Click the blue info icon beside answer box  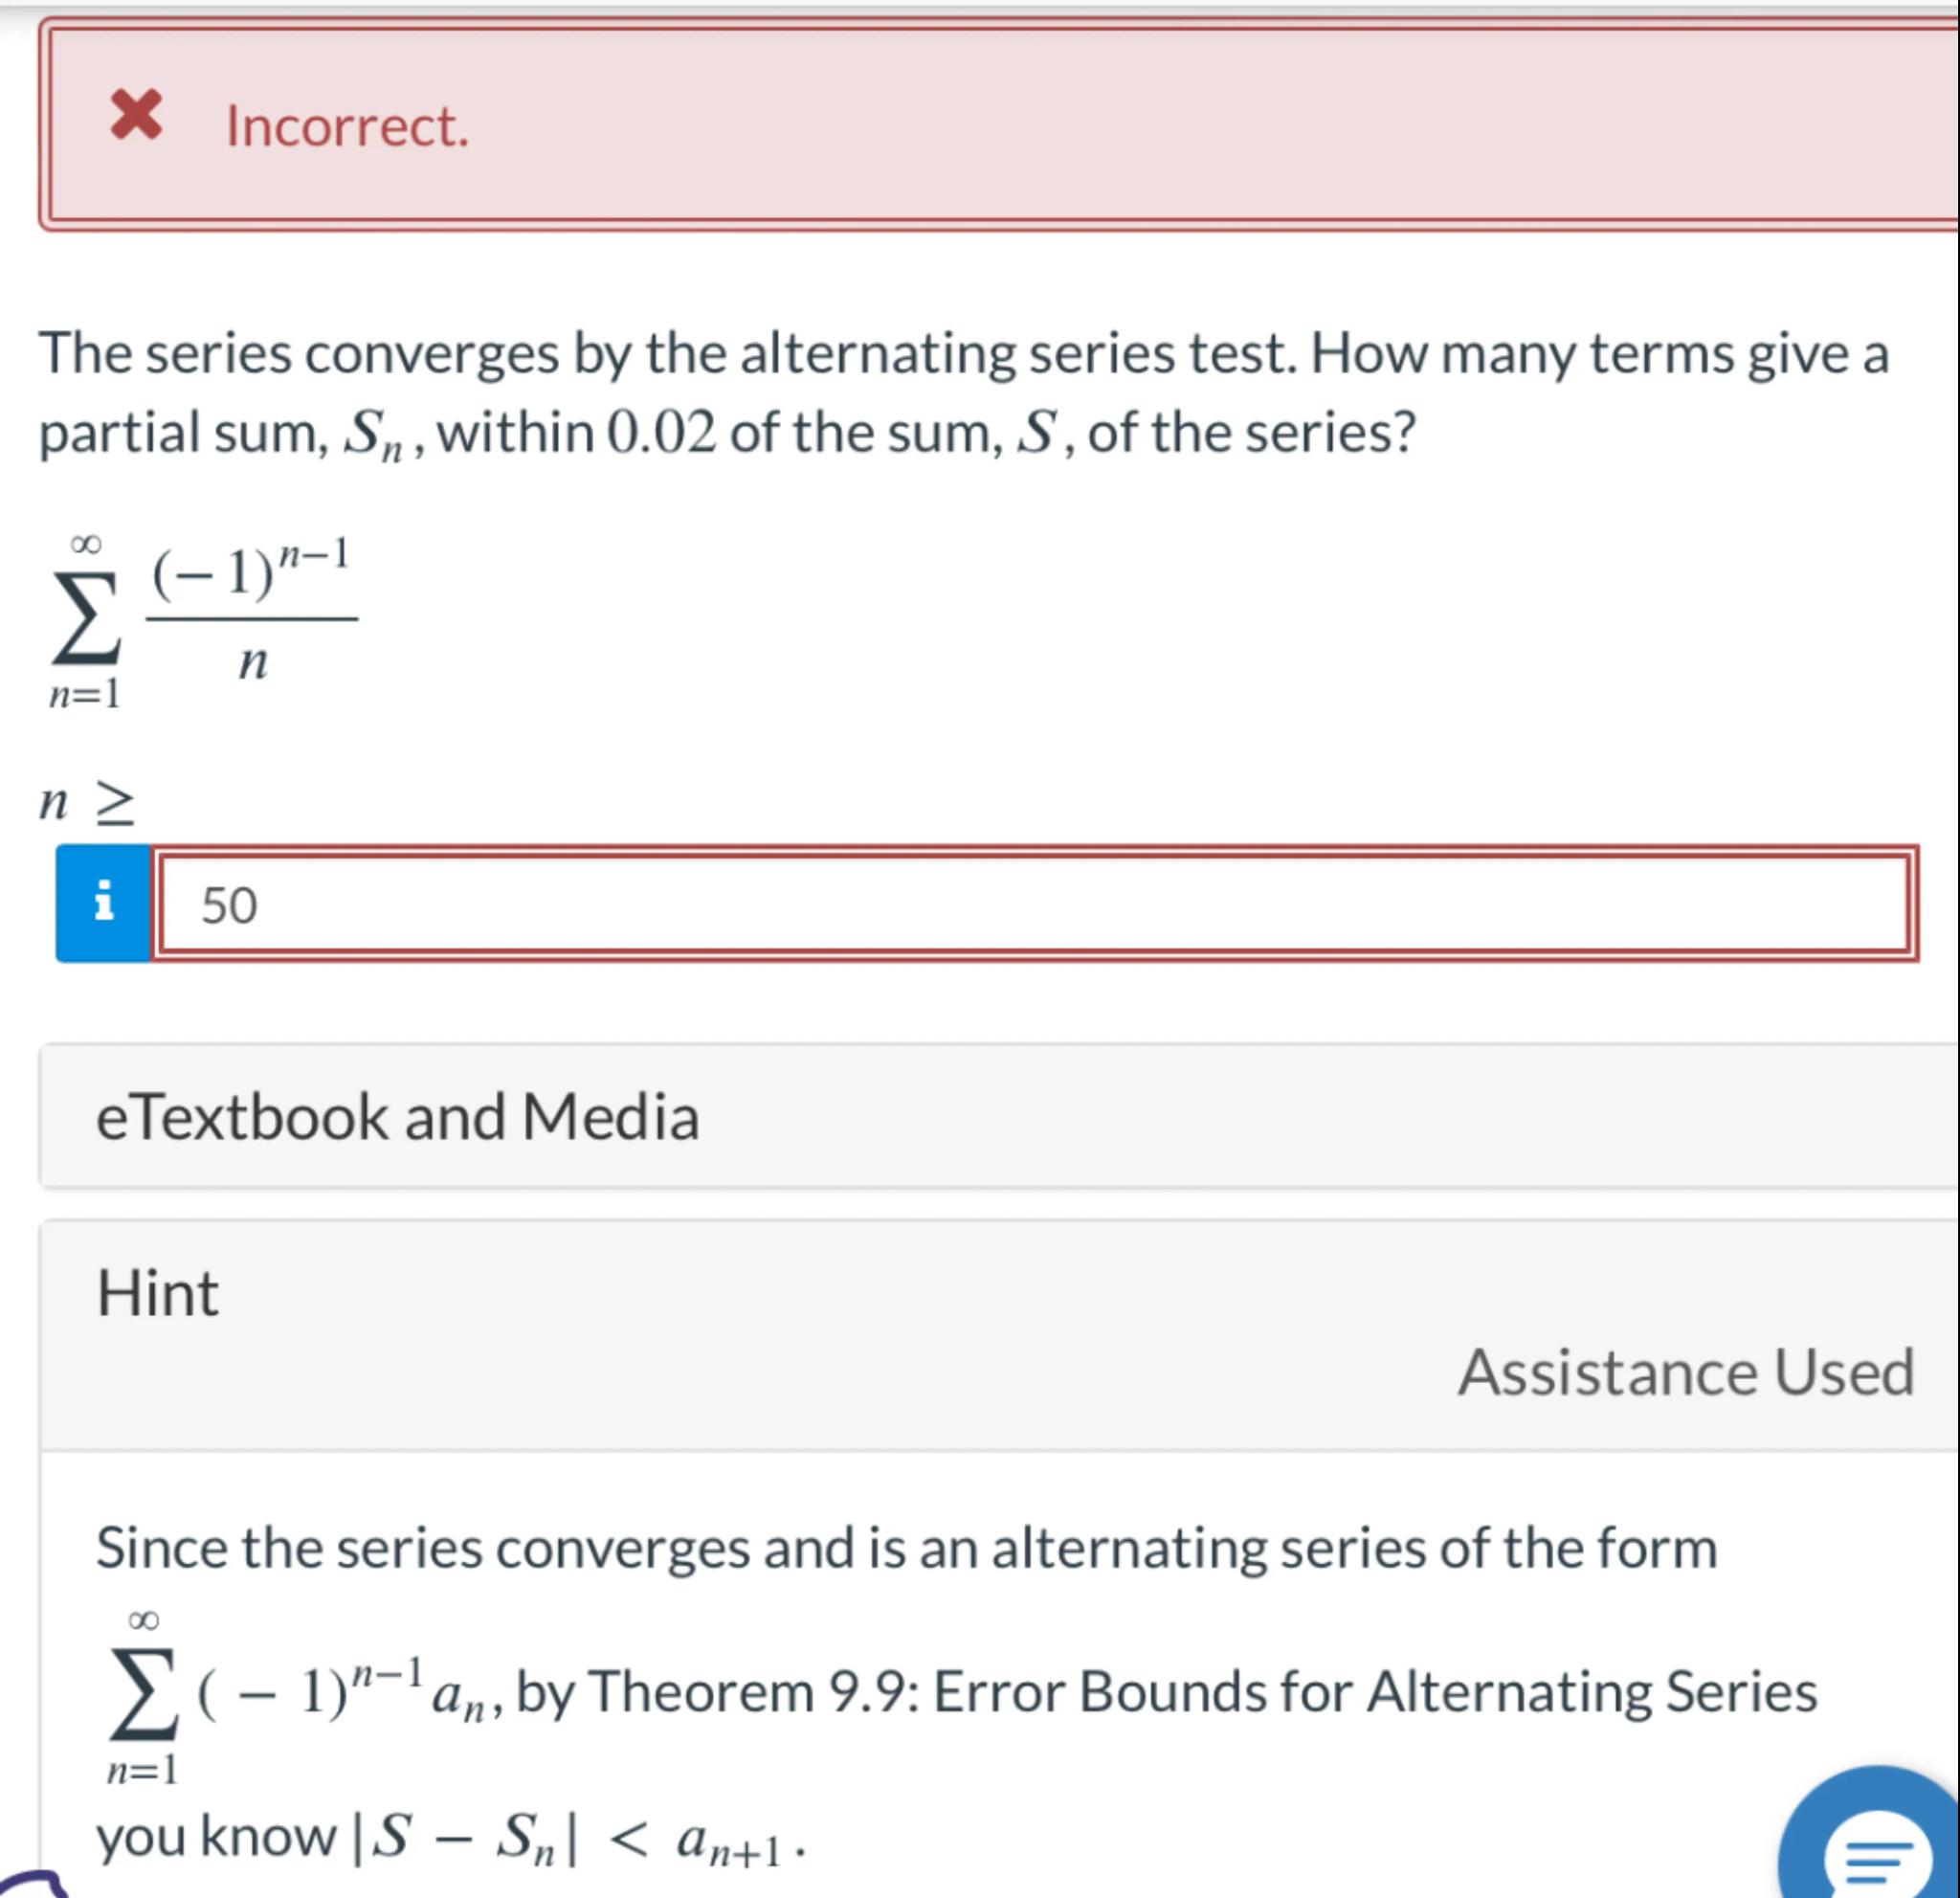pos(103,903)
